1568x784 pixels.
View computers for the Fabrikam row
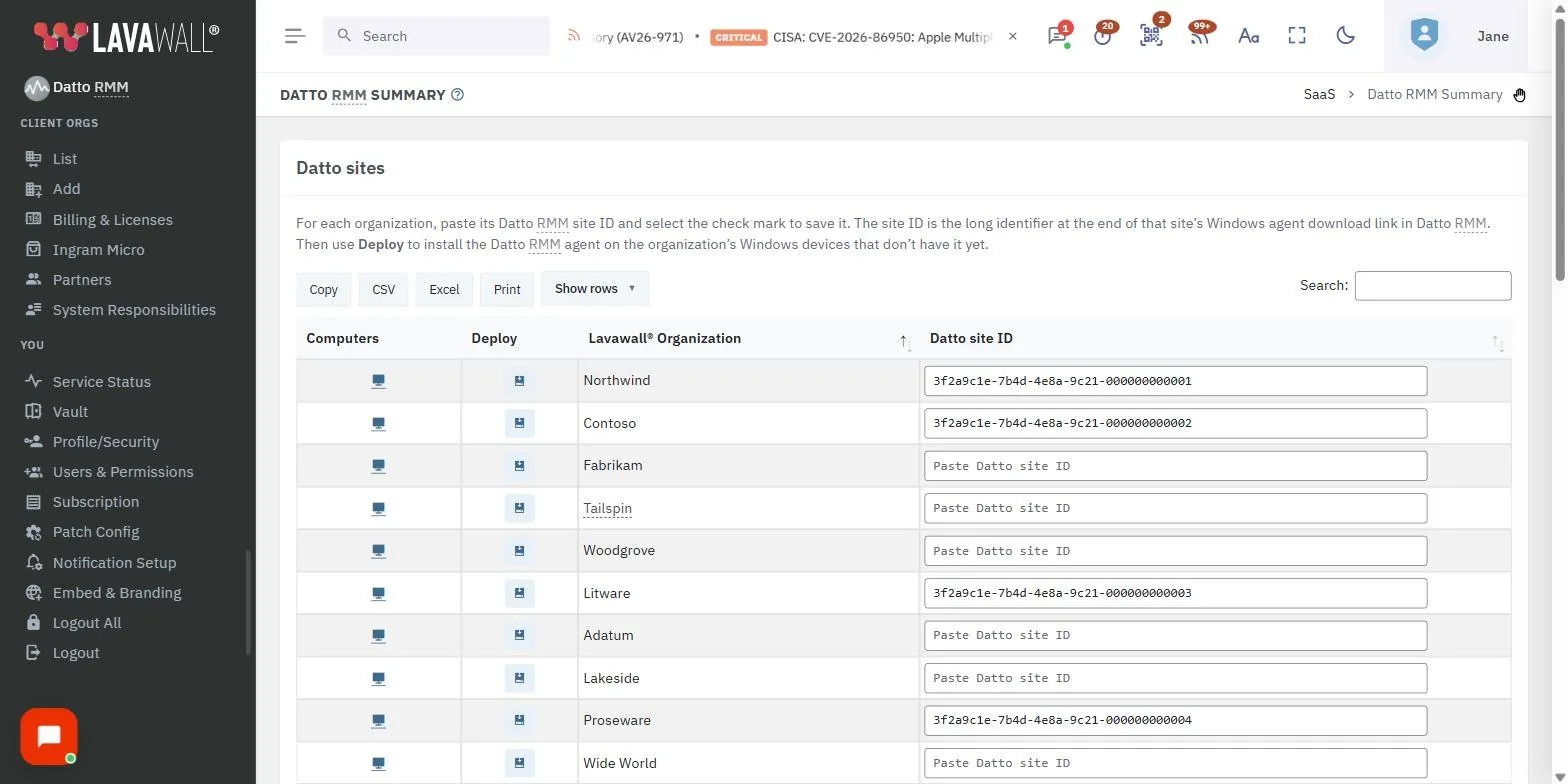pos(379,466)
